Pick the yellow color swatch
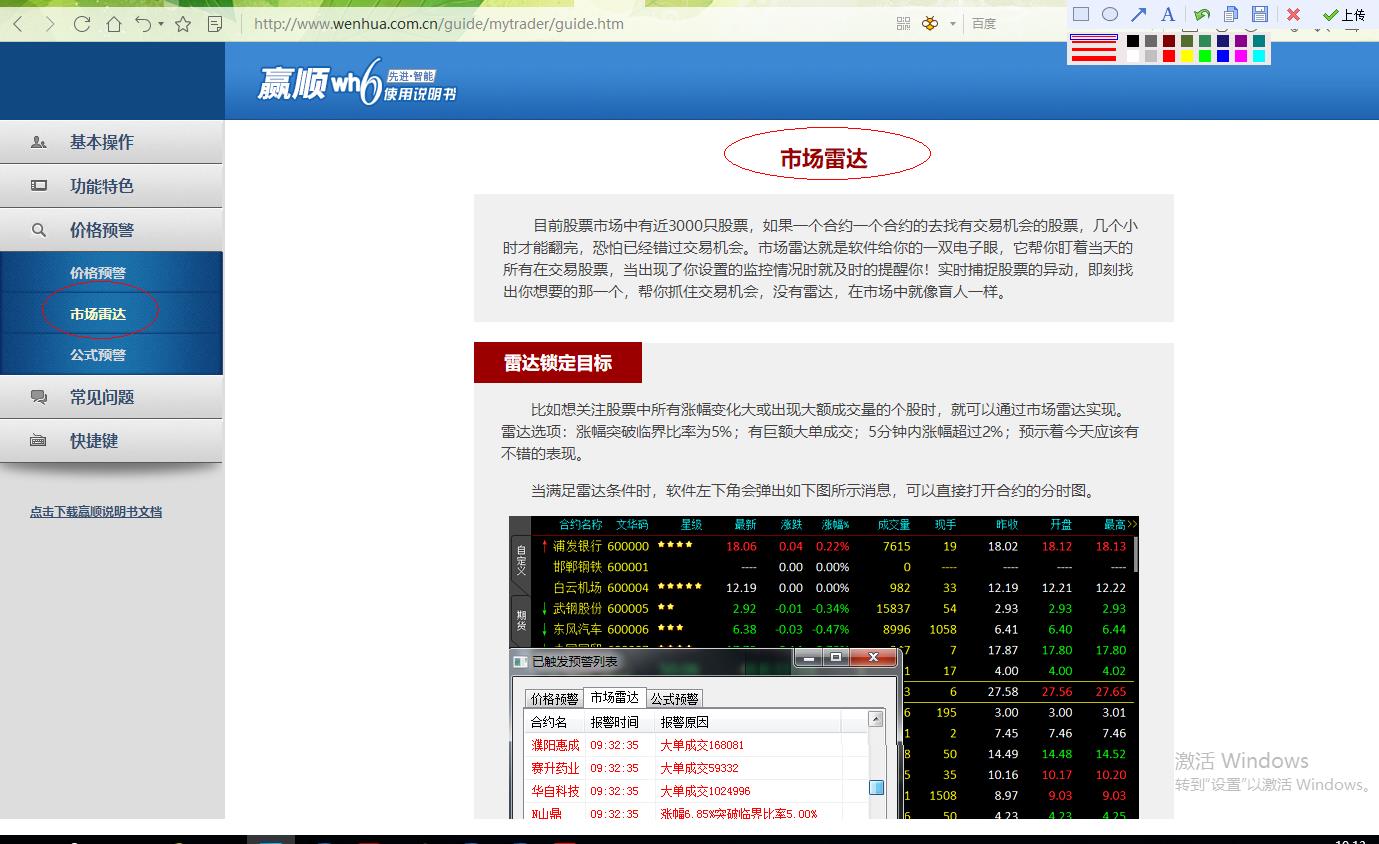The width and height of the screenshot is (1379, 844). click(1187, 57)
